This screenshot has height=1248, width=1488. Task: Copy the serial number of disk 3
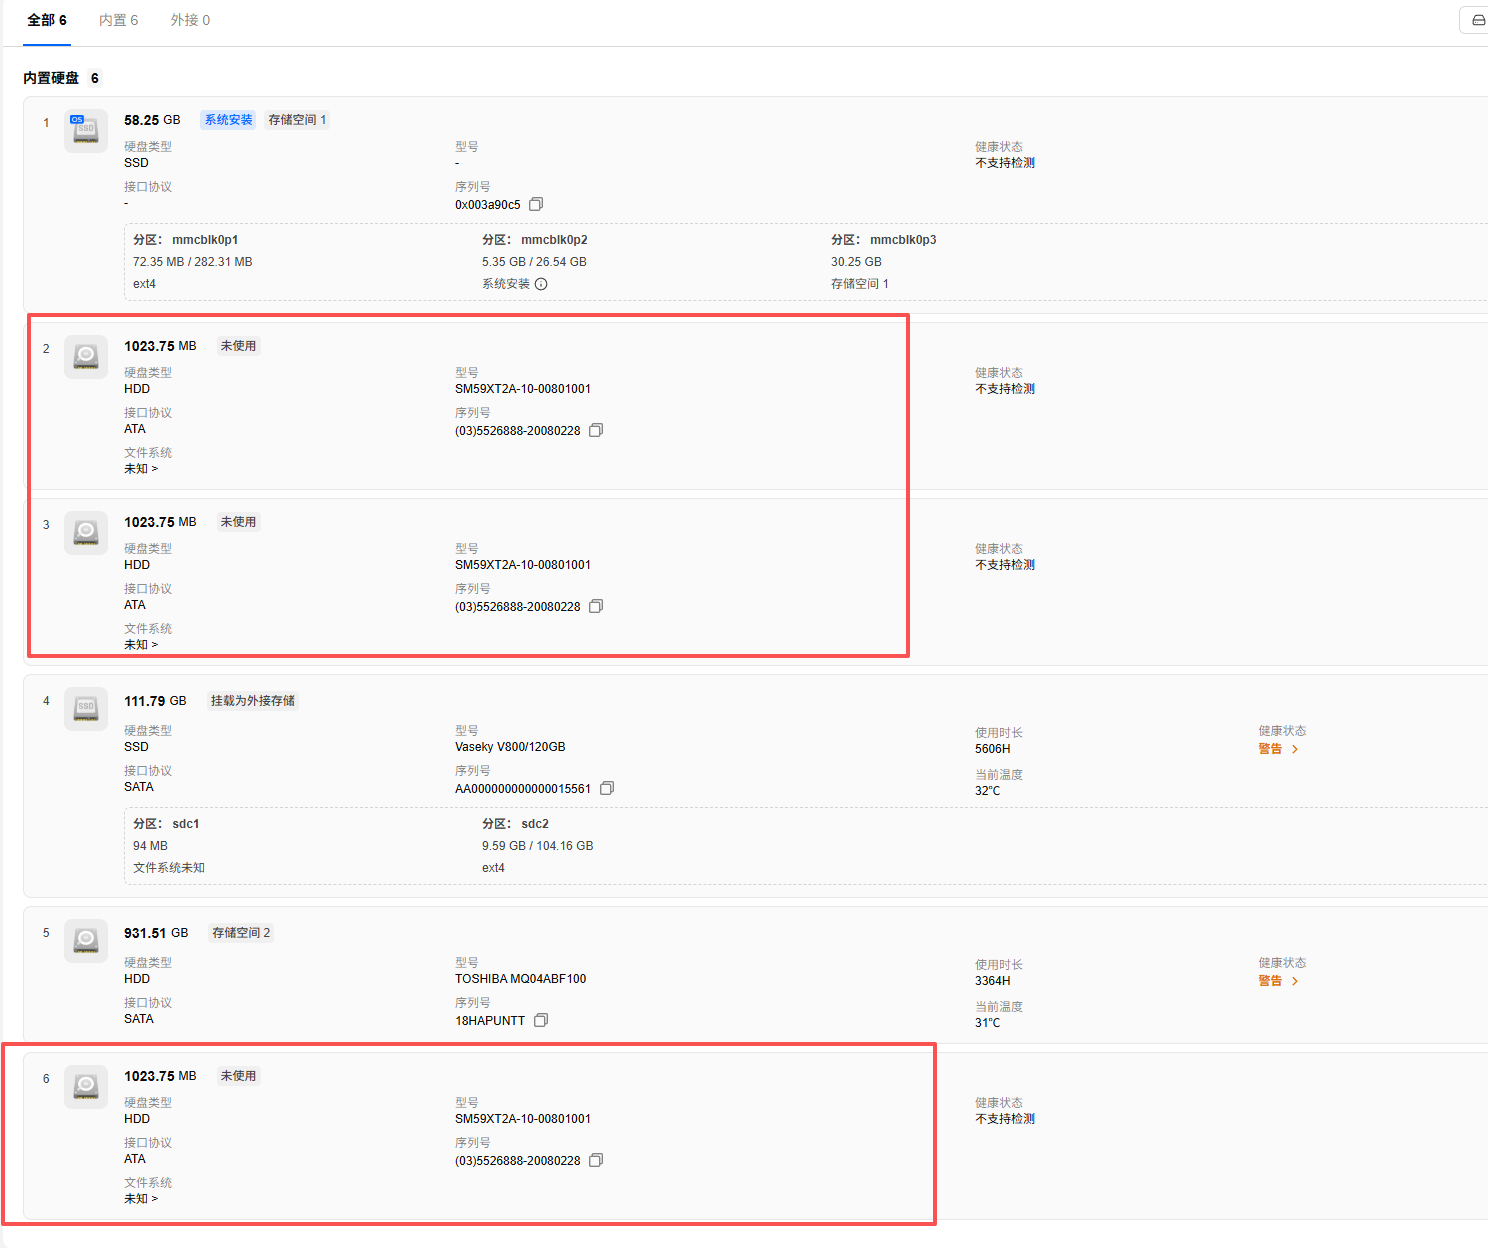(x=596, y=606)
